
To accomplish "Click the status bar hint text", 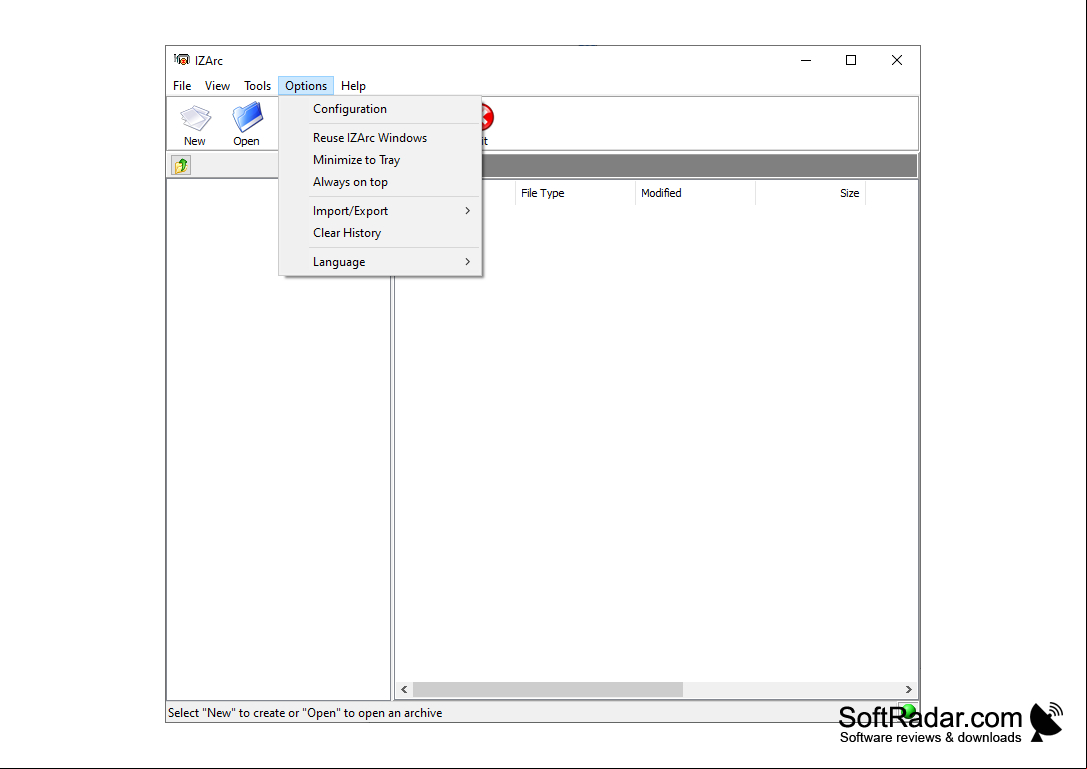I will coord(305,713).
